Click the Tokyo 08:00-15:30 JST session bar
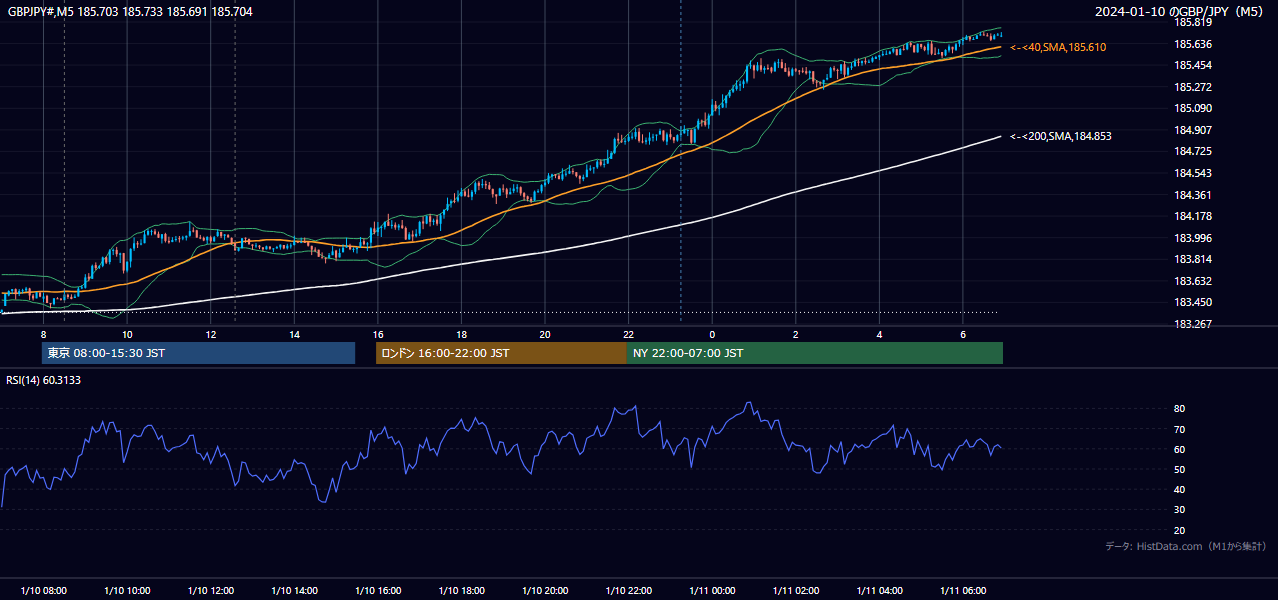The height and width of the screenshot is (600, 1278). pyautogui.click(x=198, y=353)
